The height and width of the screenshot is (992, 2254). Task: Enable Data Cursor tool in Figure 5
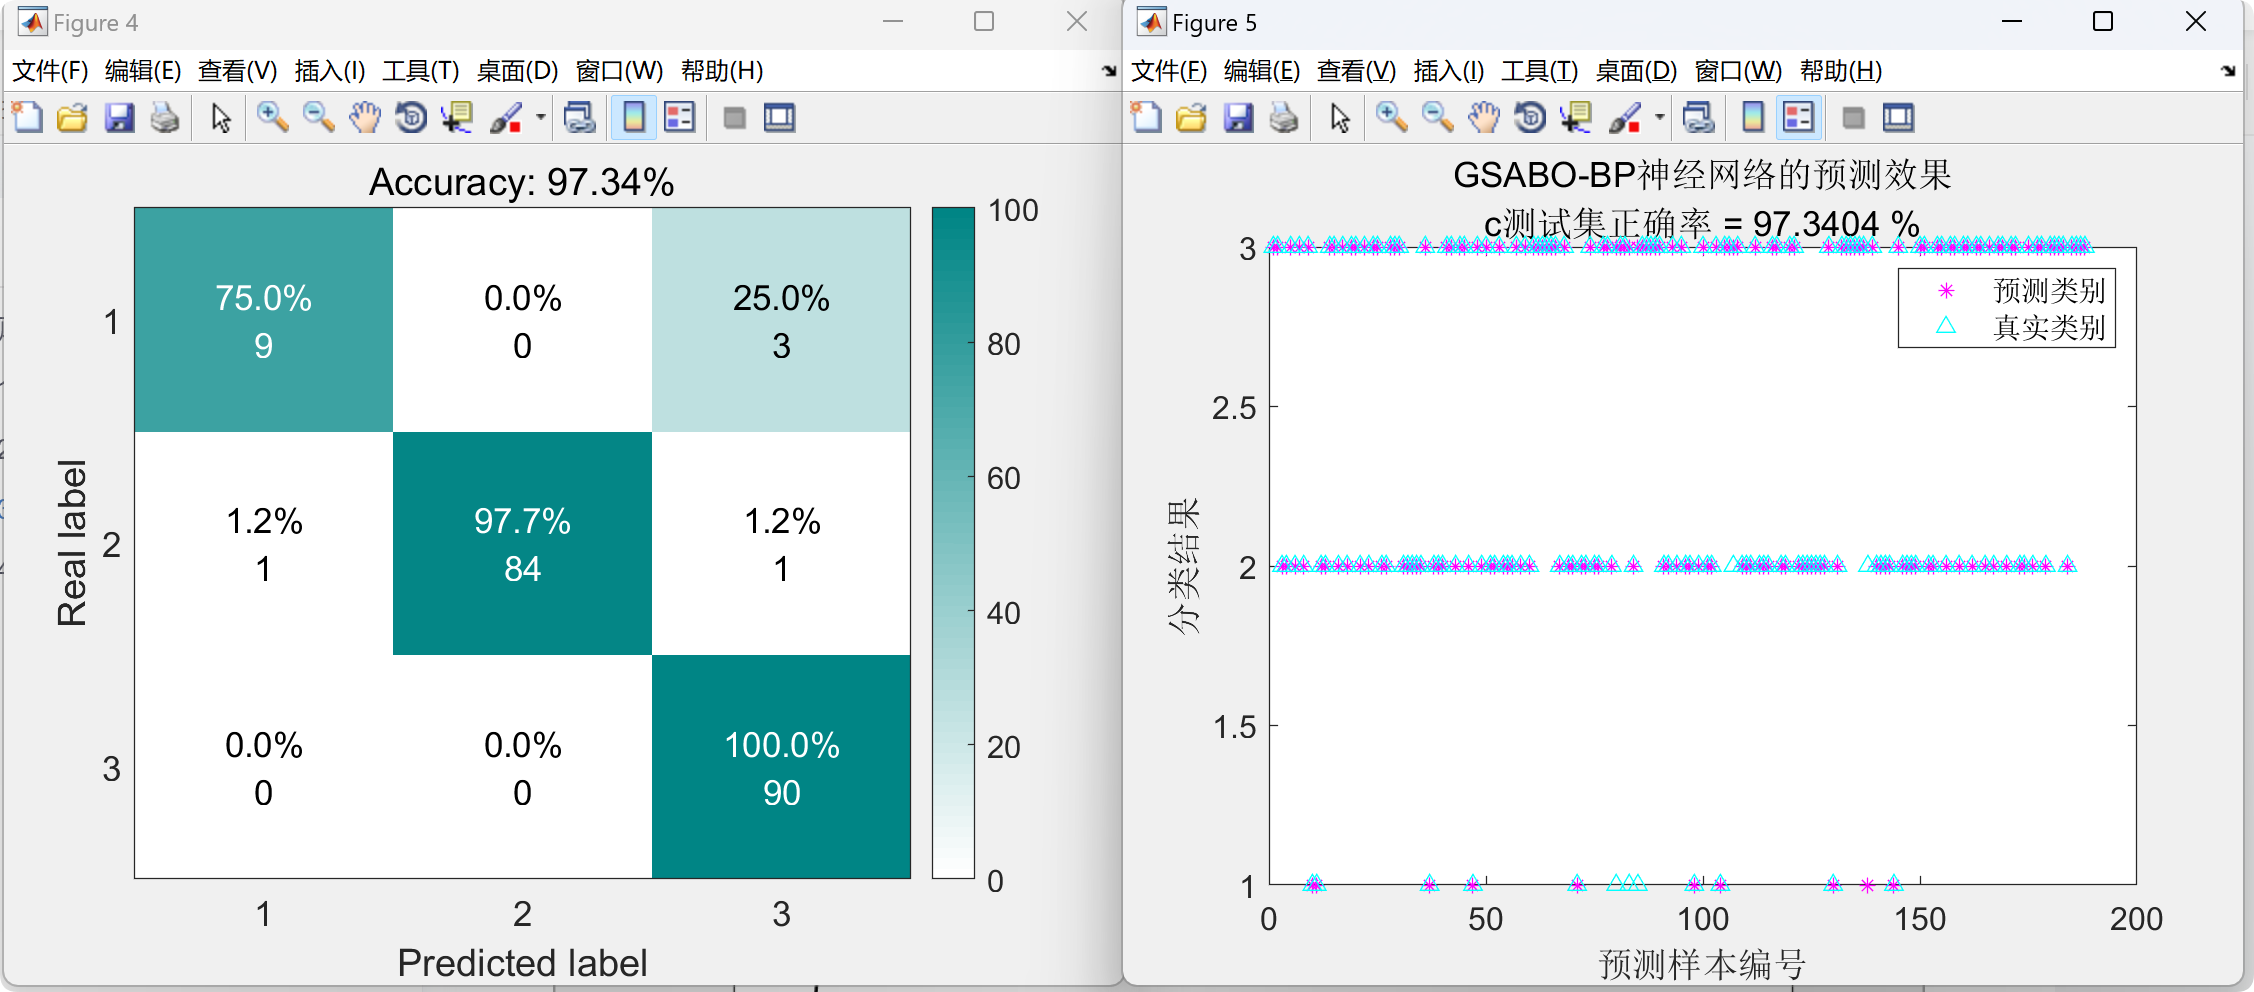[1577, 118]
